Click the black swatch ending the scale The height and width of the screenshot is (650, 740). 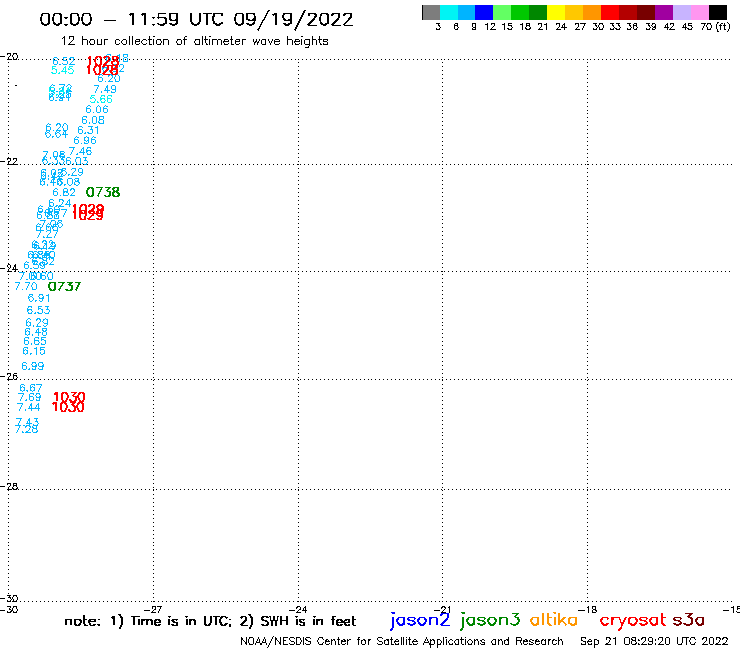coord(717,12)
